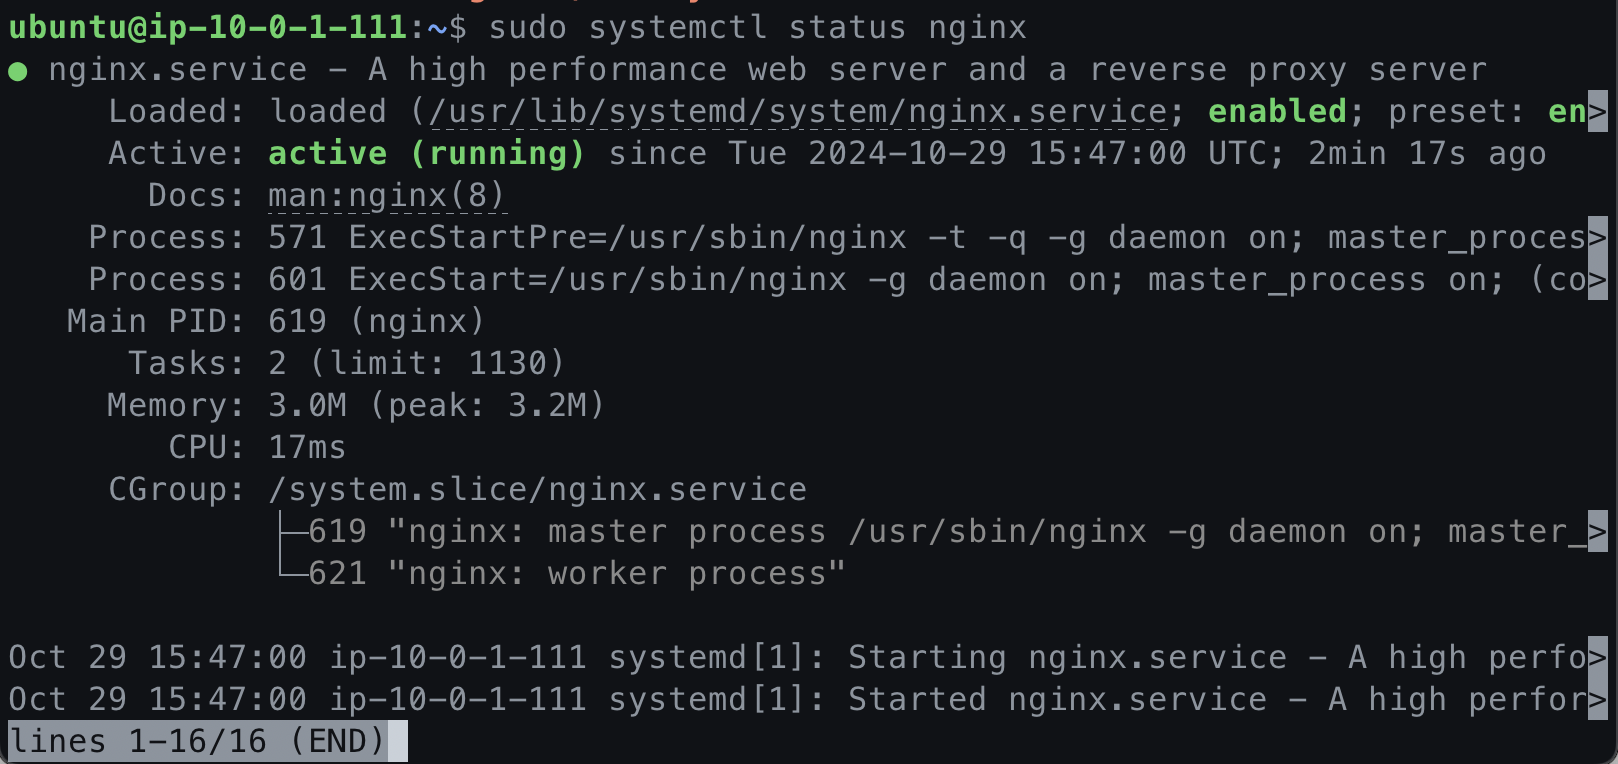Click the 'Main PID: 619 (nginx)' value
The image size is (1618, 764).
(x=377, y=321)
